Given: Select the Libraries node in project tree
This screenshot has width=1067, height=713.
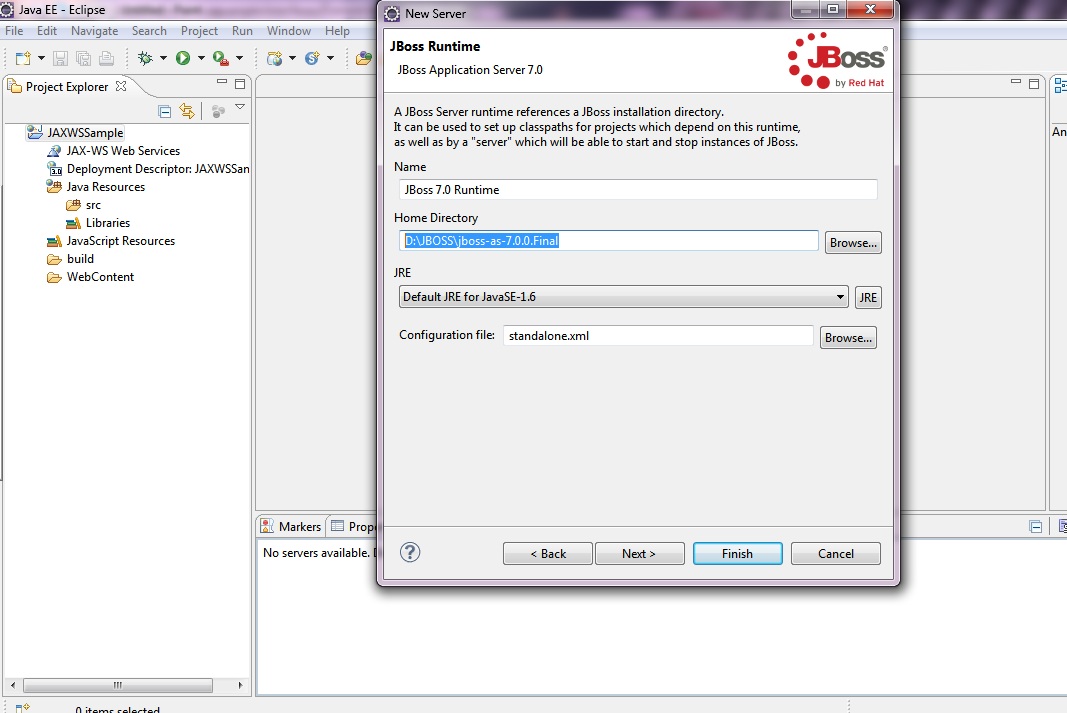Looking at the screenshot, I should [x=107, y=223].
